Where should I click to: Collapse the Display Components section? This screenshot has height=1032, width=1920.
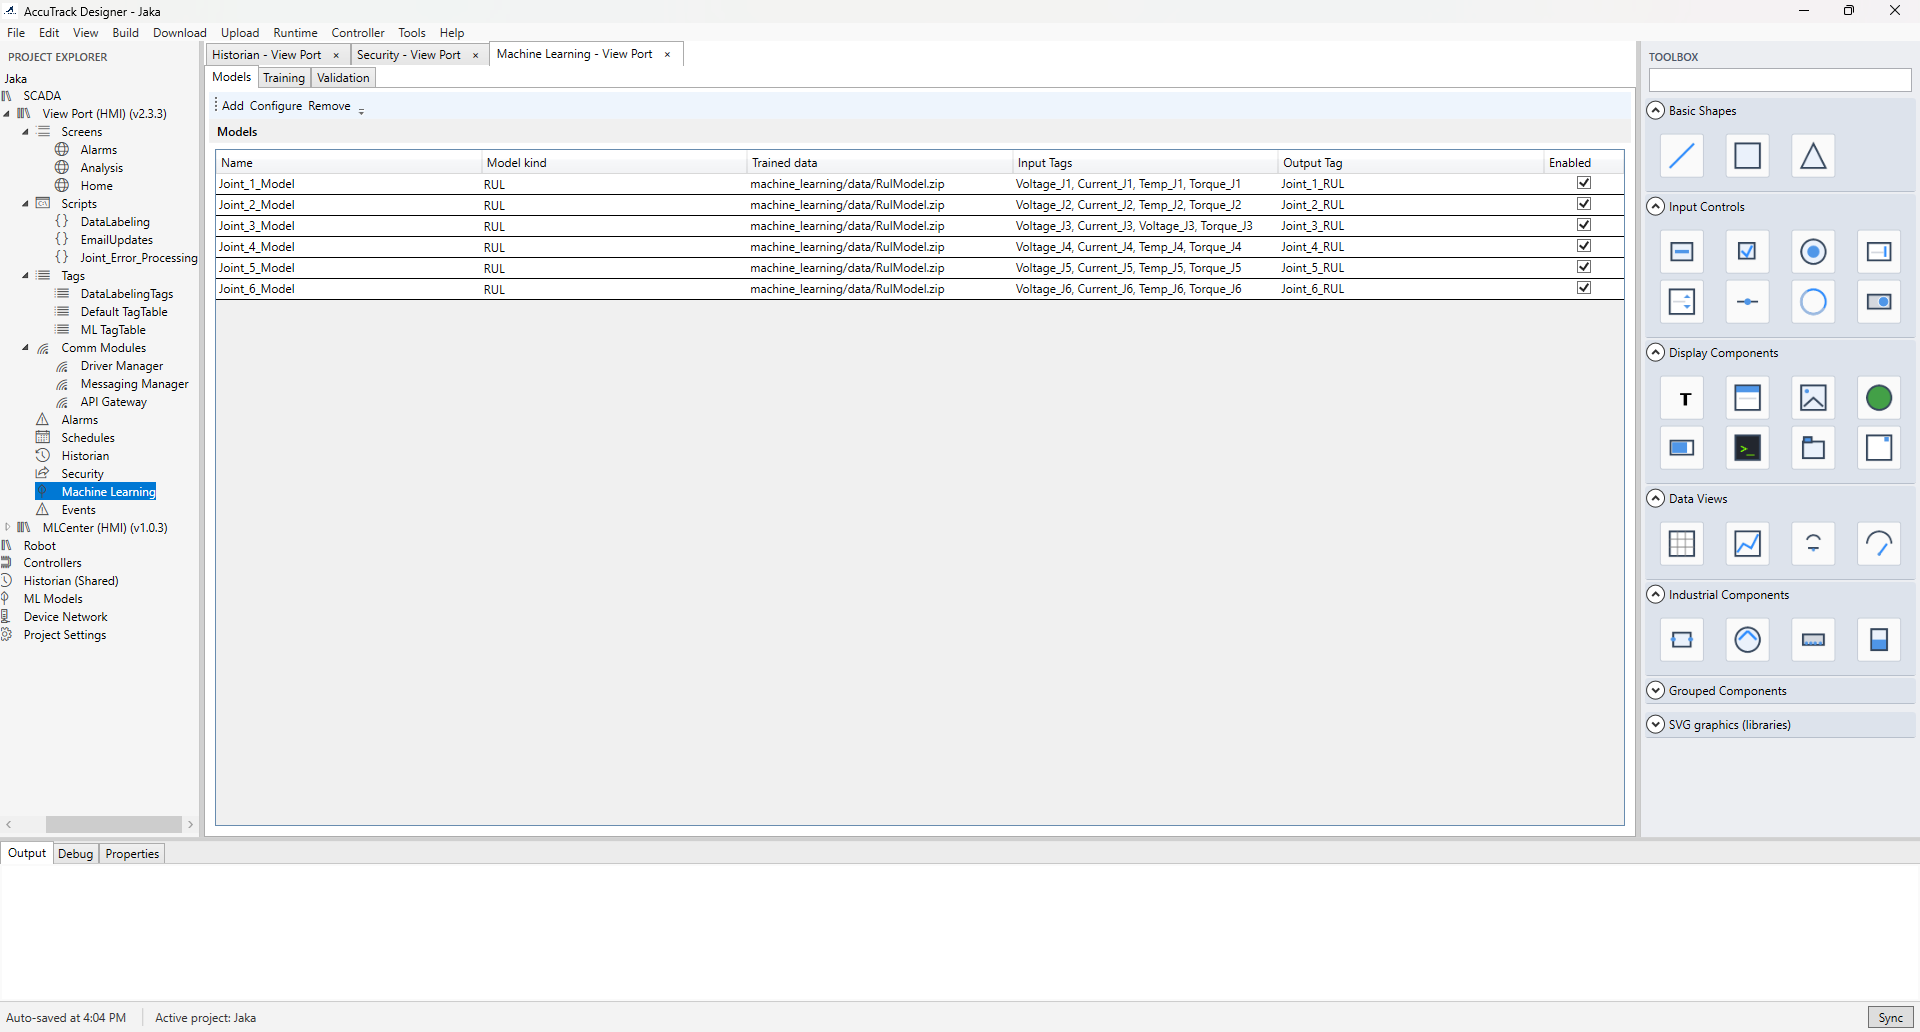(1656, 353)
